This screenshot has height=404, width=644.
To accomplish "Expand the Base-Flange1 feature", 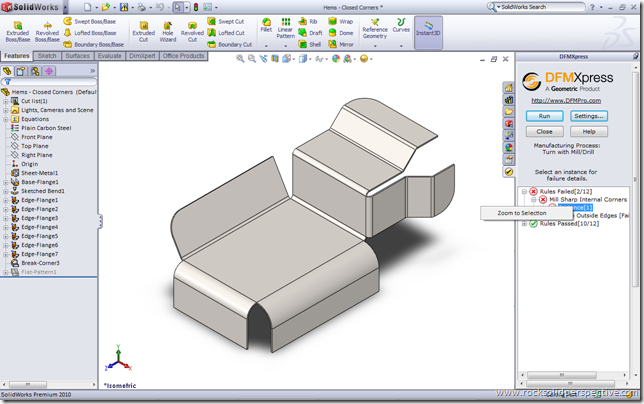I will pos(5,182).
